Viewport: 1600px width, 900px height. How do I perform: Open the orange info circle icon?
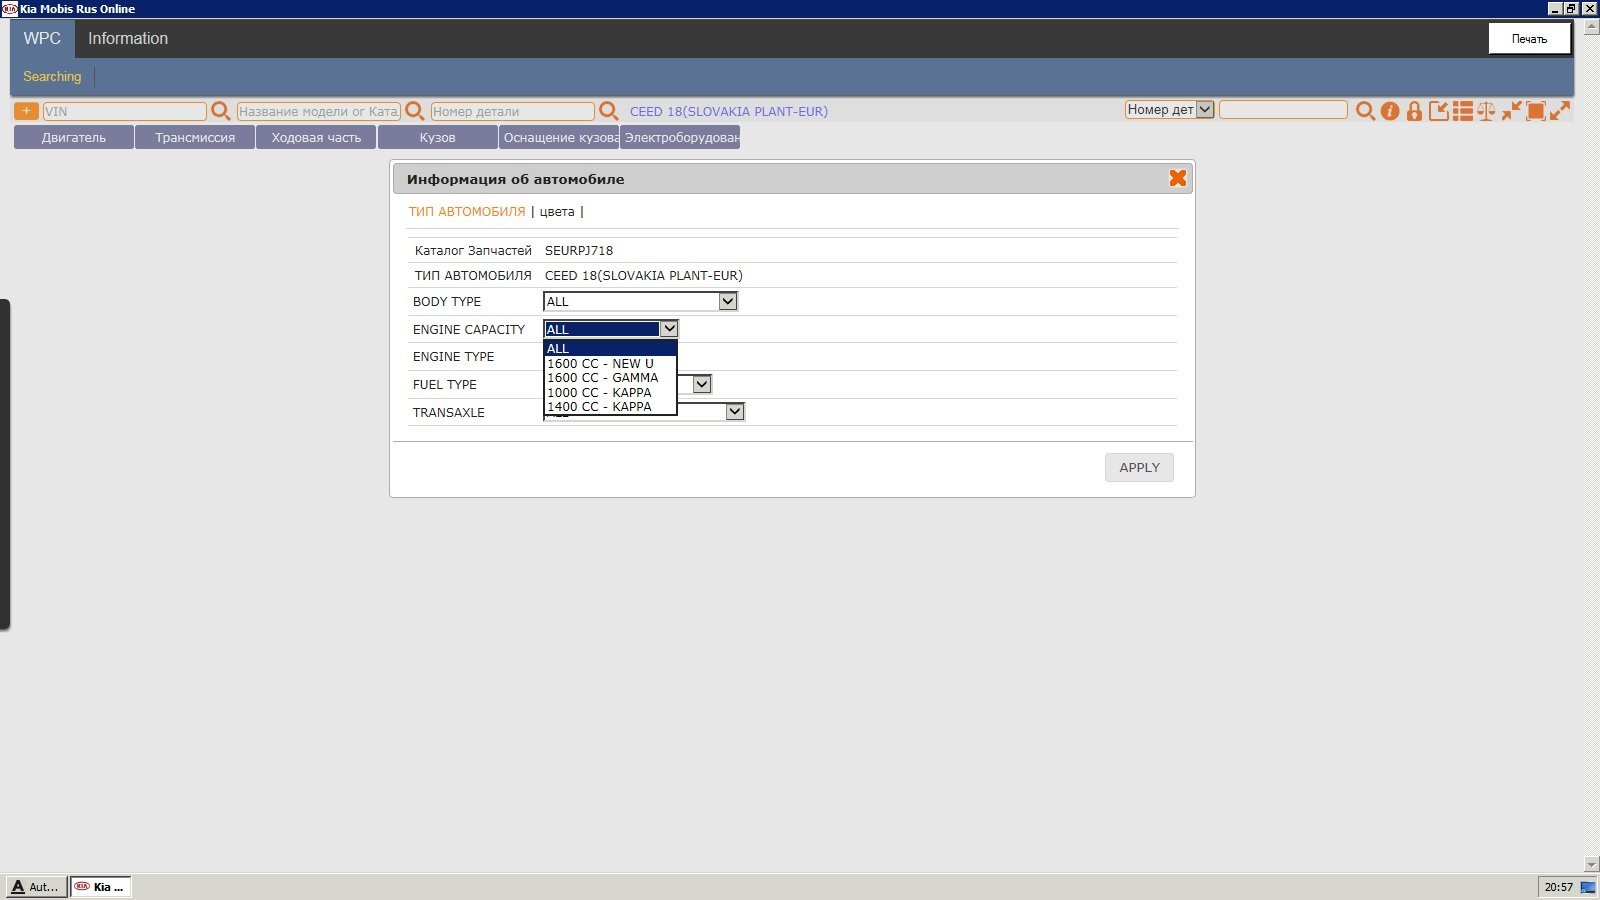[x=1390, y=111]
